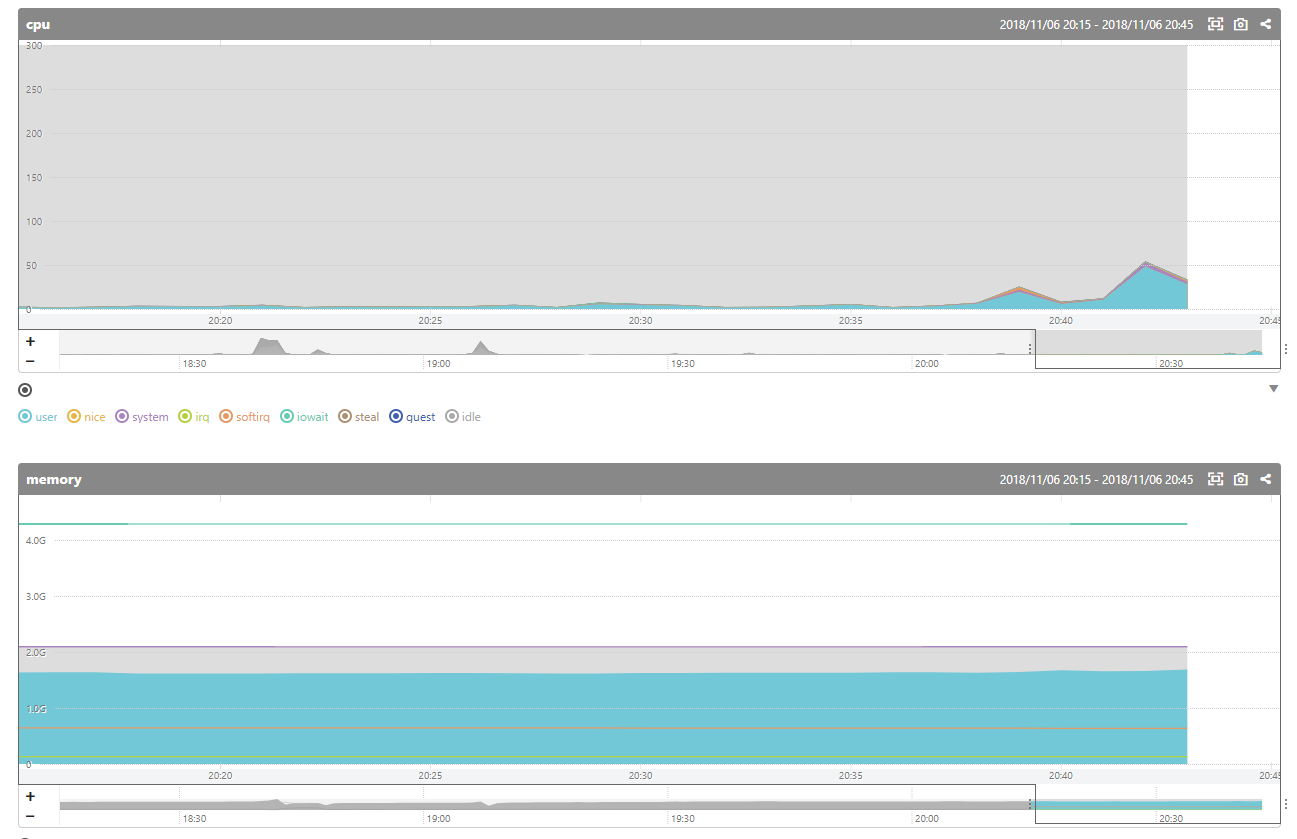
Task: Grab the left handle of memory range selector
Action: (1030, 804)
